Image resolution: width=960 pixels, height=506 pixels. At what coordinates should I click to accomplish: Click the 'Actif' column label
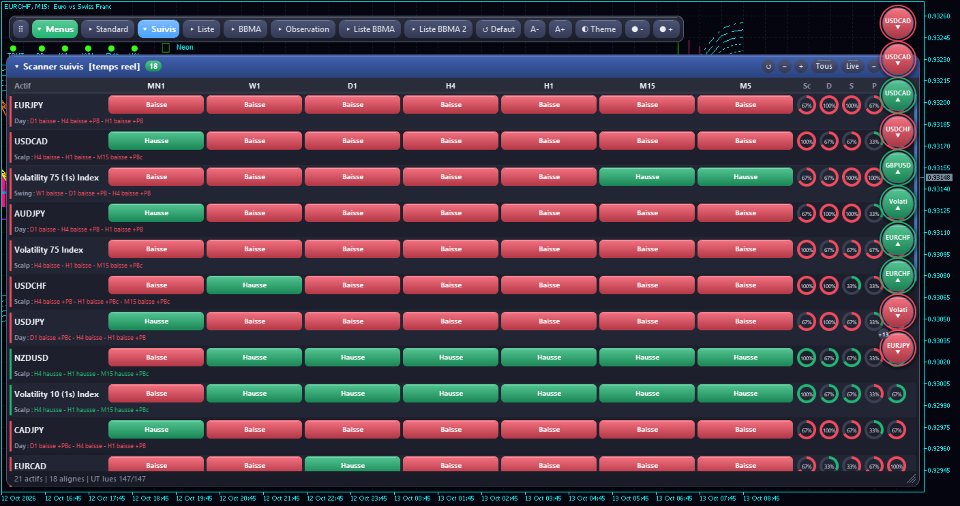point(23,86)
